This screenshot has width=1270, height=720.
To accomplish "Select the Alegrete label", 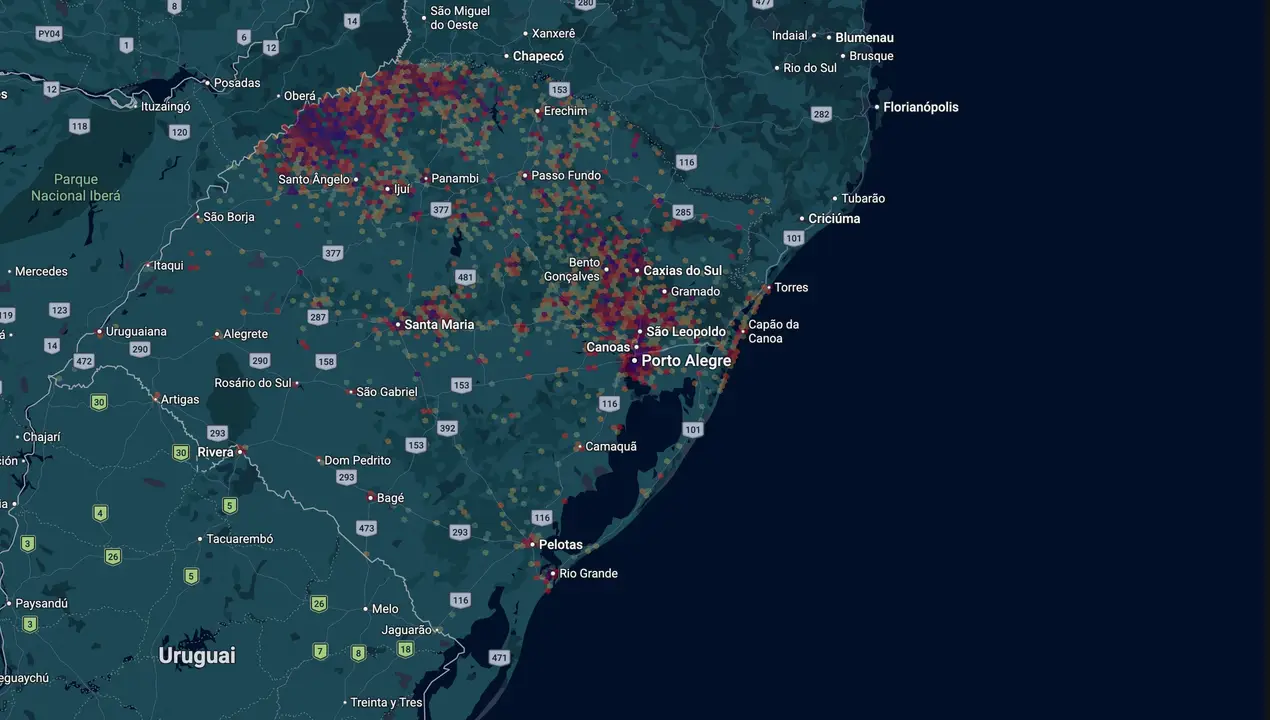I will (246, 335).
